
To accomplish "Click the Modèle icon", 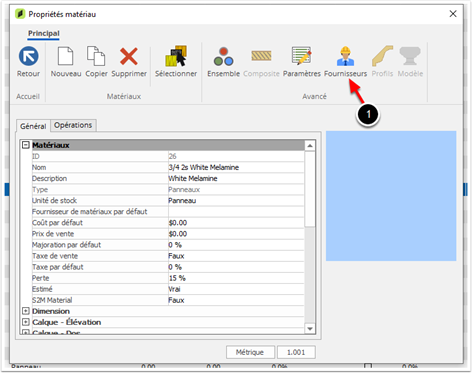I will click(x=410, y=56).
